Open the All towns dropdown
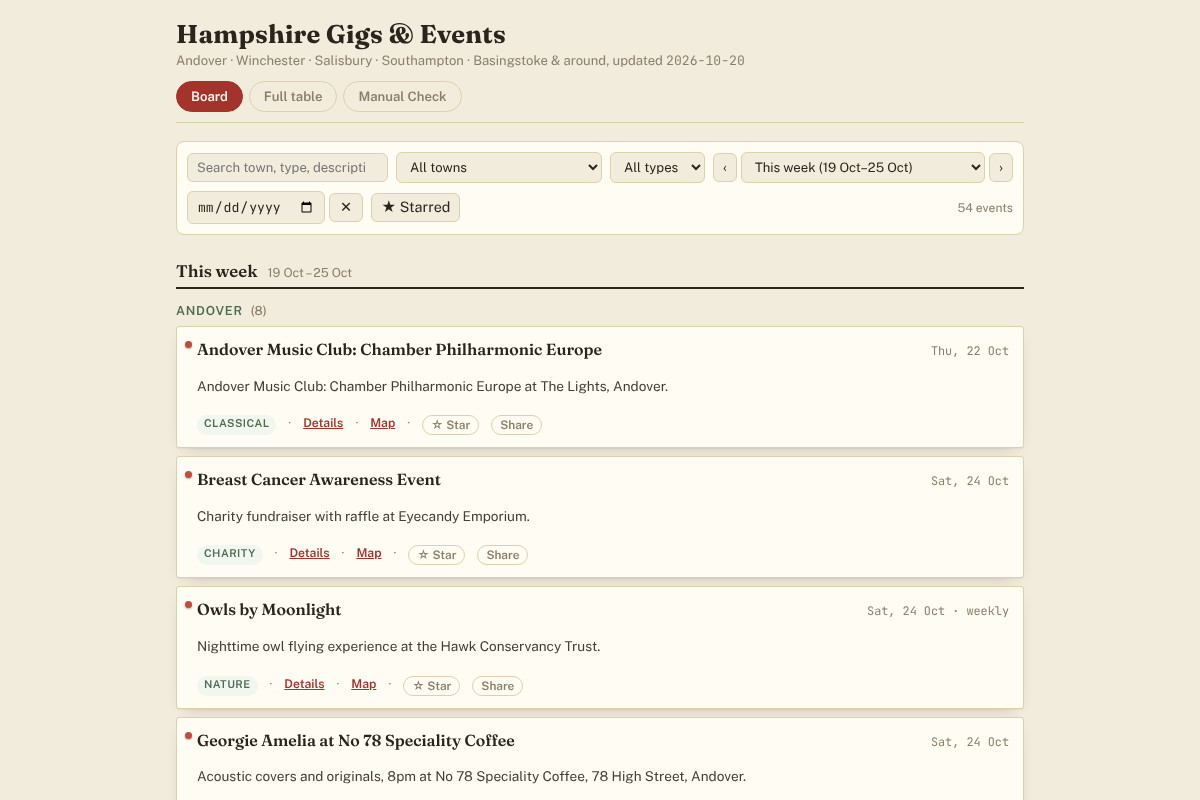Screen dimensions: 1200x800 coord(499,167)
